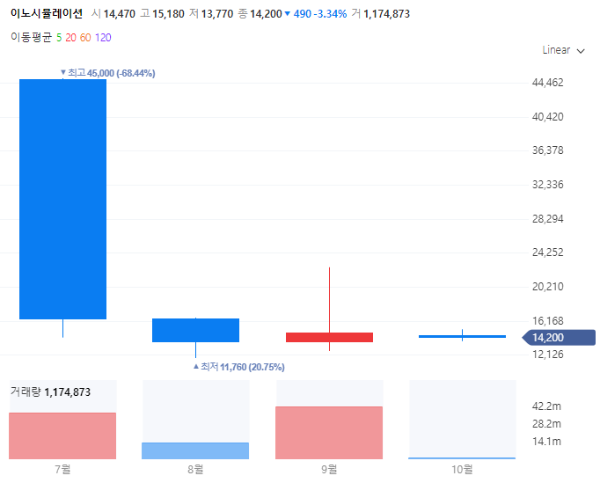Toggle the 120-day moving average

coord(103,37)
